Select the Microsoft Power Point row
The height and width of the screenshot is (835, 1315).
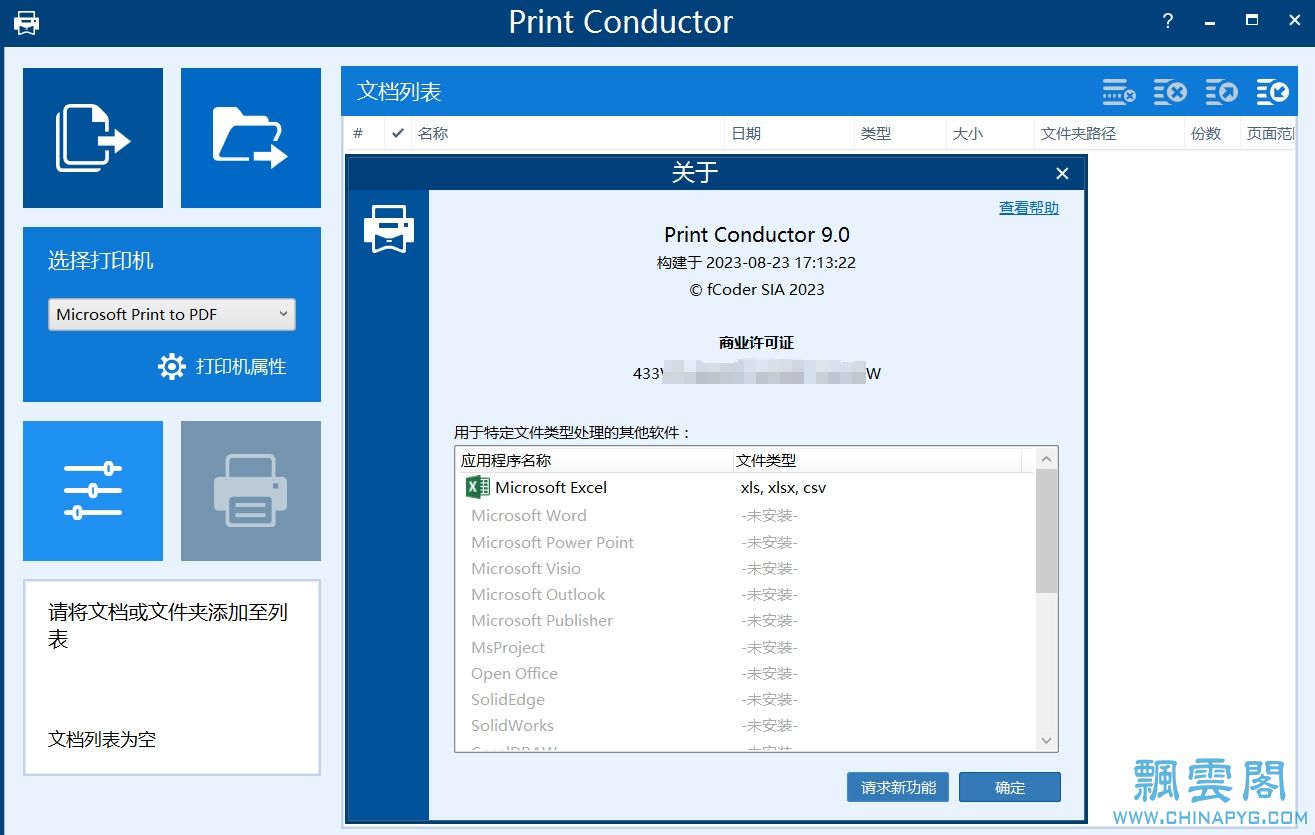tap(745, 542)
